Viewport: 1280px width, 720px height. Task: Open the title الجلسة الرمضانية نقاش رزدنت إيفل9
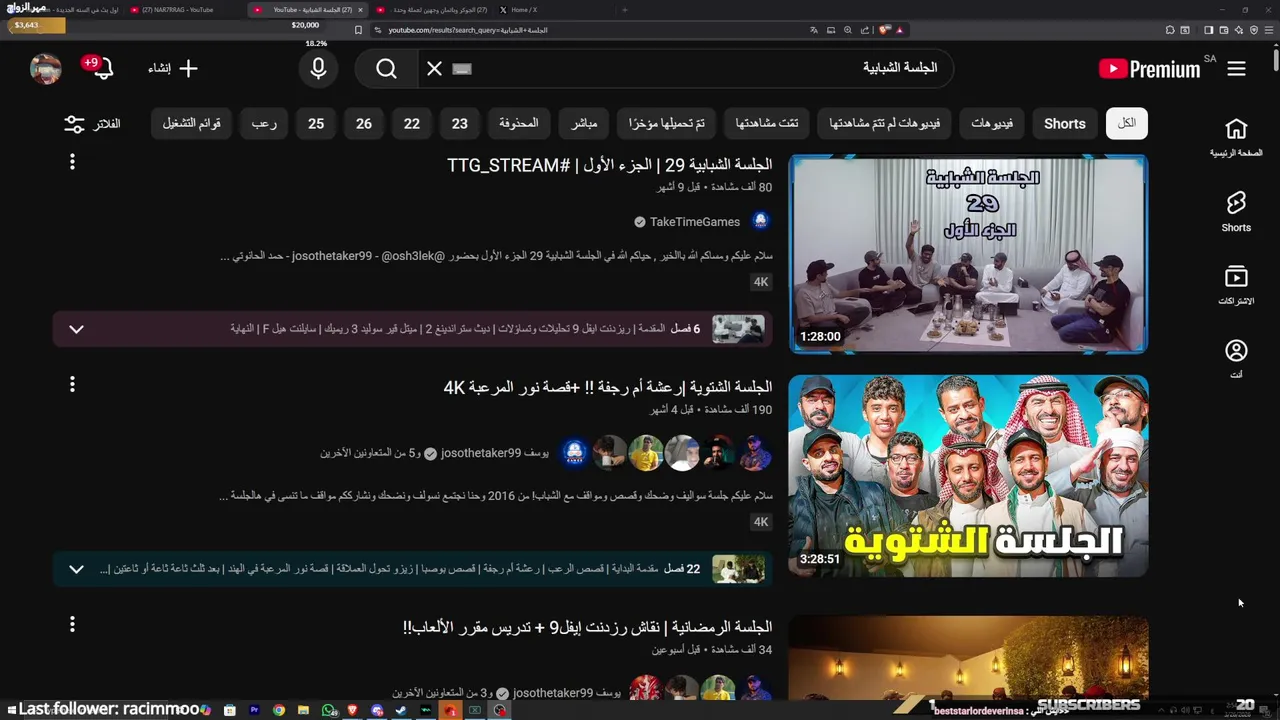[587, 627]
